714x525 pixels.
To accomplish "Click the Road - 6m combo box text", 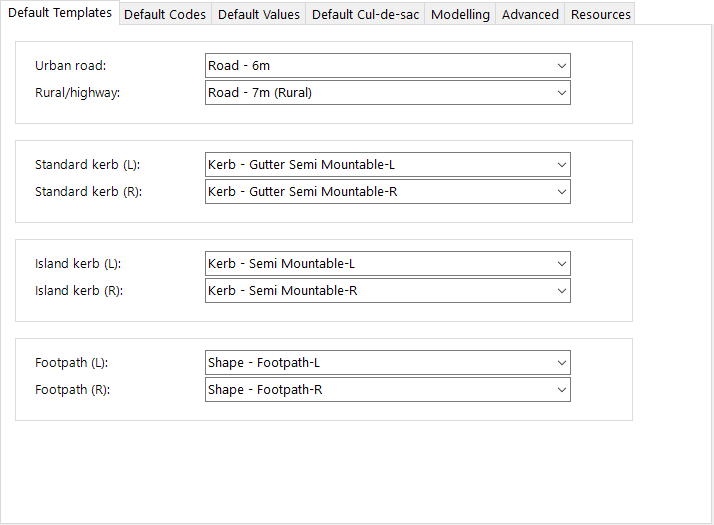I will click(239, 66).
